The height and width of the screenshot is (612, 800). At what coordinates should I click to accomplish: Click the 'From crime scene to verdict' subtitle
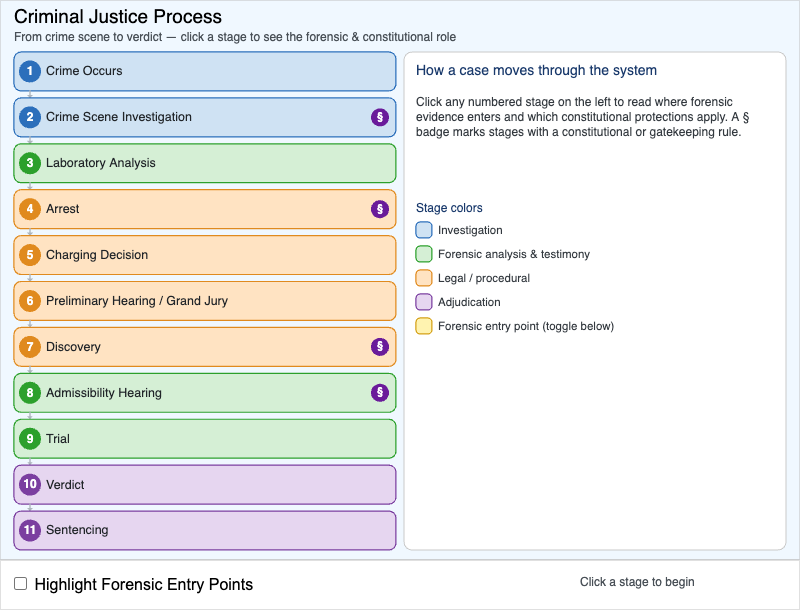pos(235,37)
